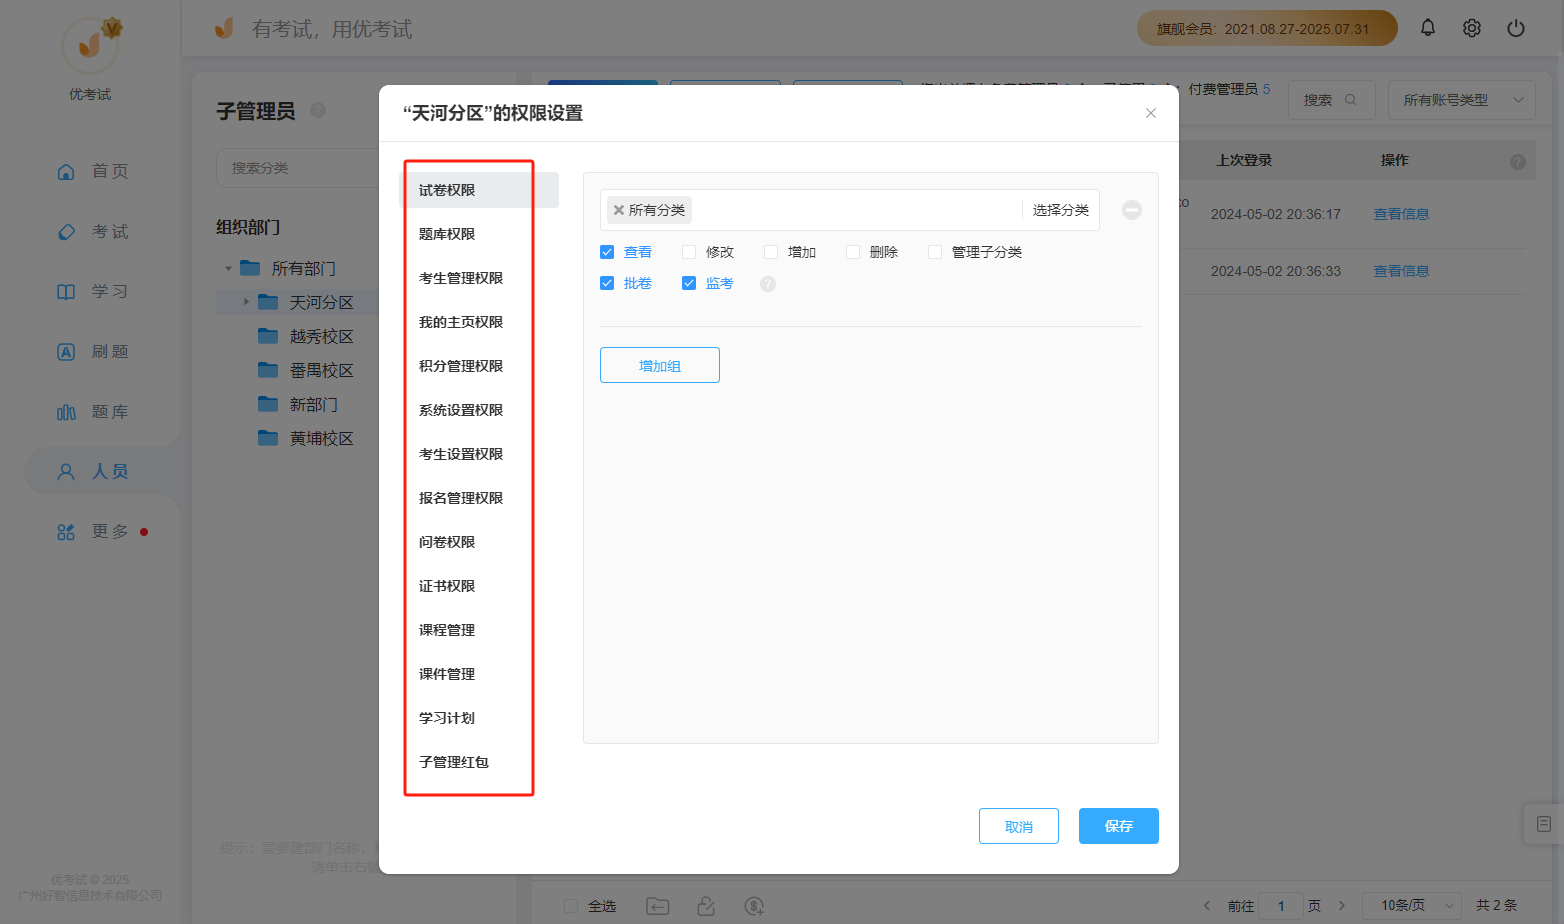Image resolution: width=1564 pixels, height=924 pixels.
Task: Collapse the 所有部门 tree node
Action: coord(229,268)
